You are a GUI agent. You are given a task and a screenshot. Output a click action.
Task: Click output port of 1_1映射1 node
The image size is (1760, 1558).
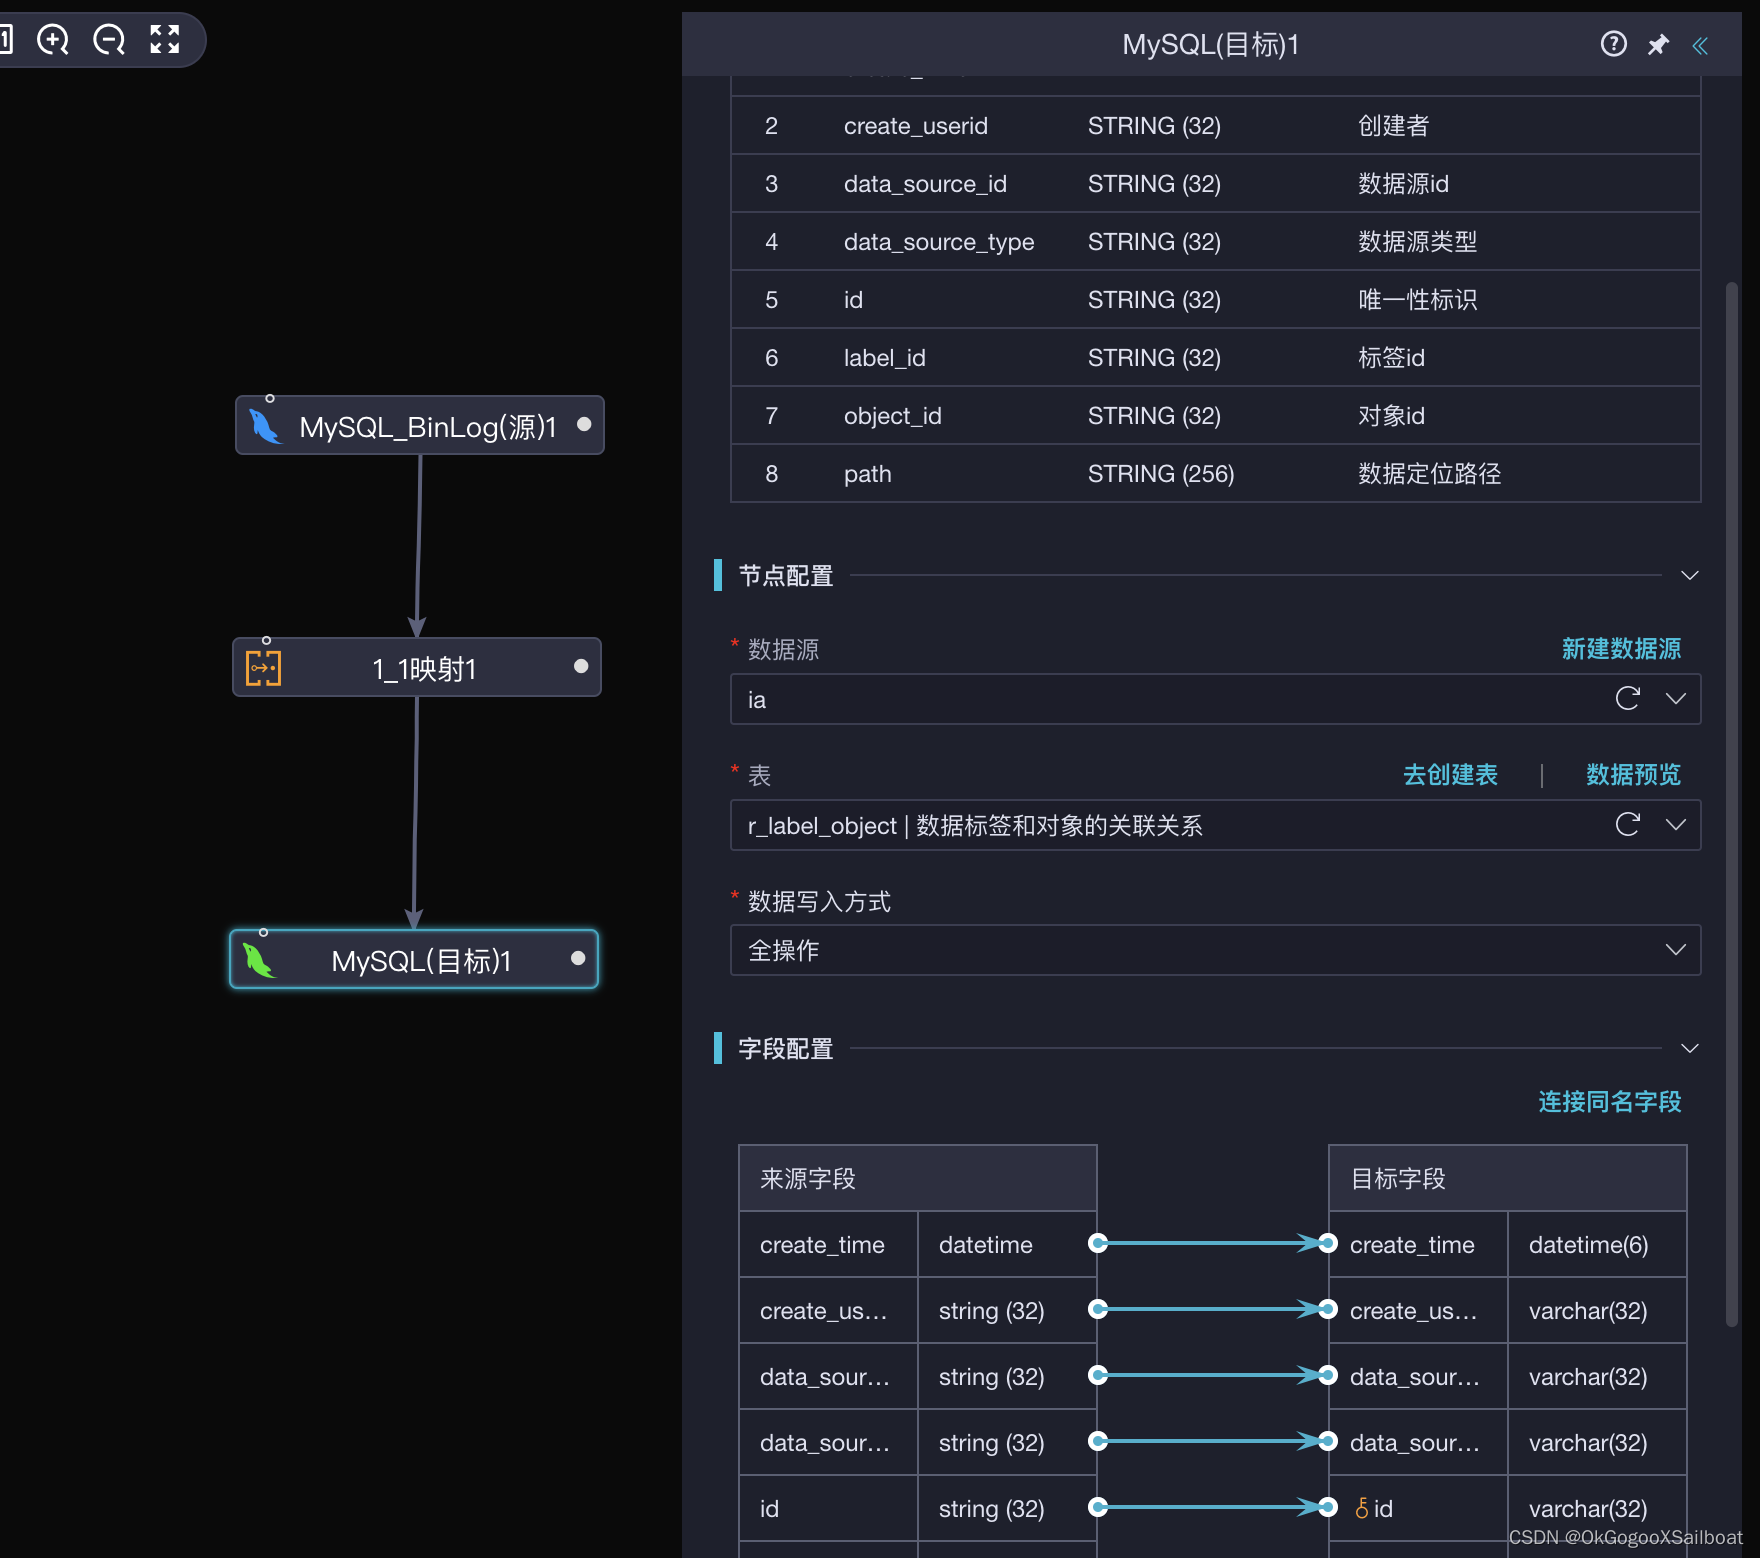click(x=581, y=667)
